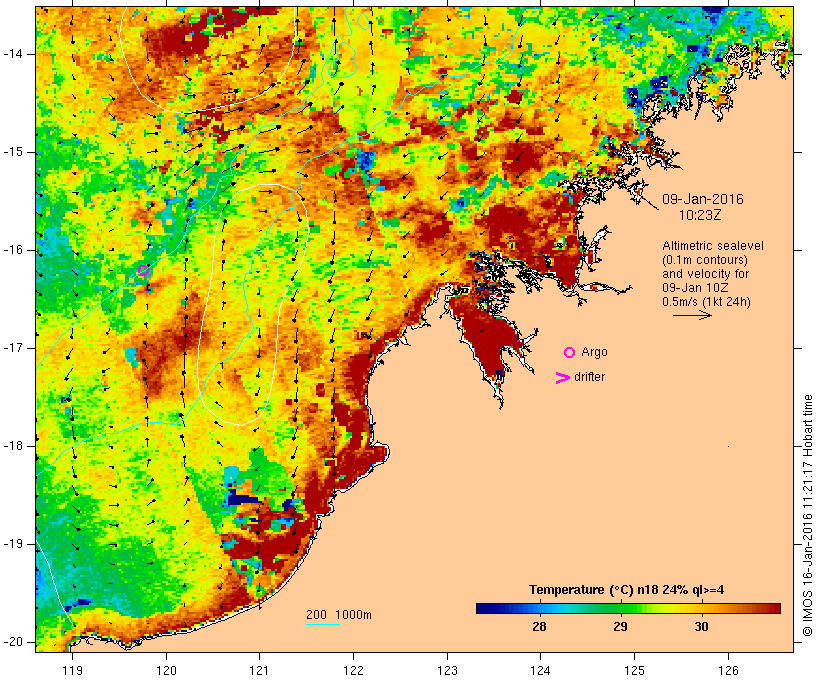This screenshot has height=680, width=820.
Task: Click the color bar label "29"
Action: pos(620,626)
